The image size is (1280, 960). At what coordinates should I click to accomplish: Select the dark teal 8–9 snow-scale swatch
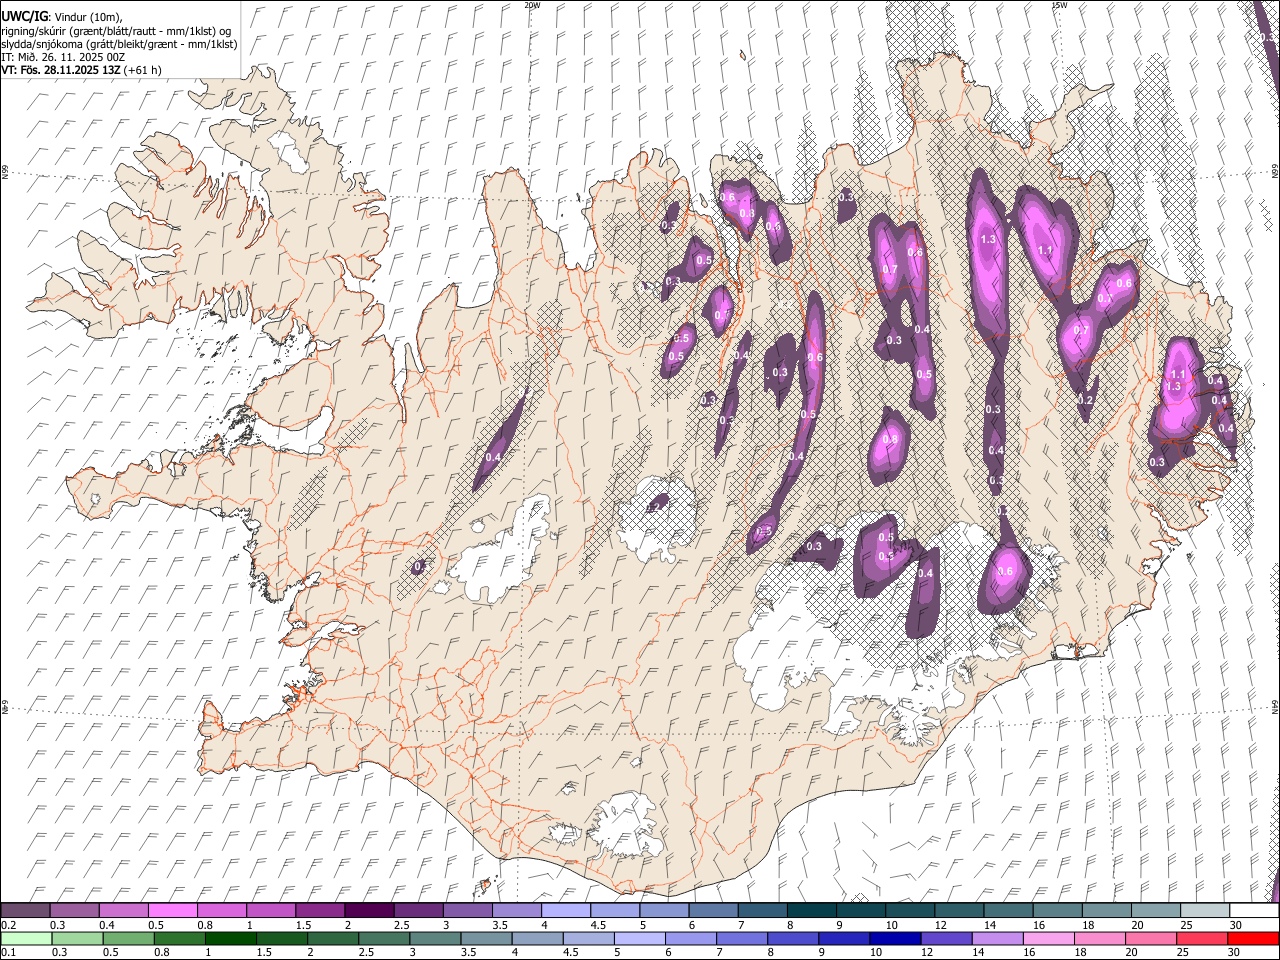coord(812,910)
